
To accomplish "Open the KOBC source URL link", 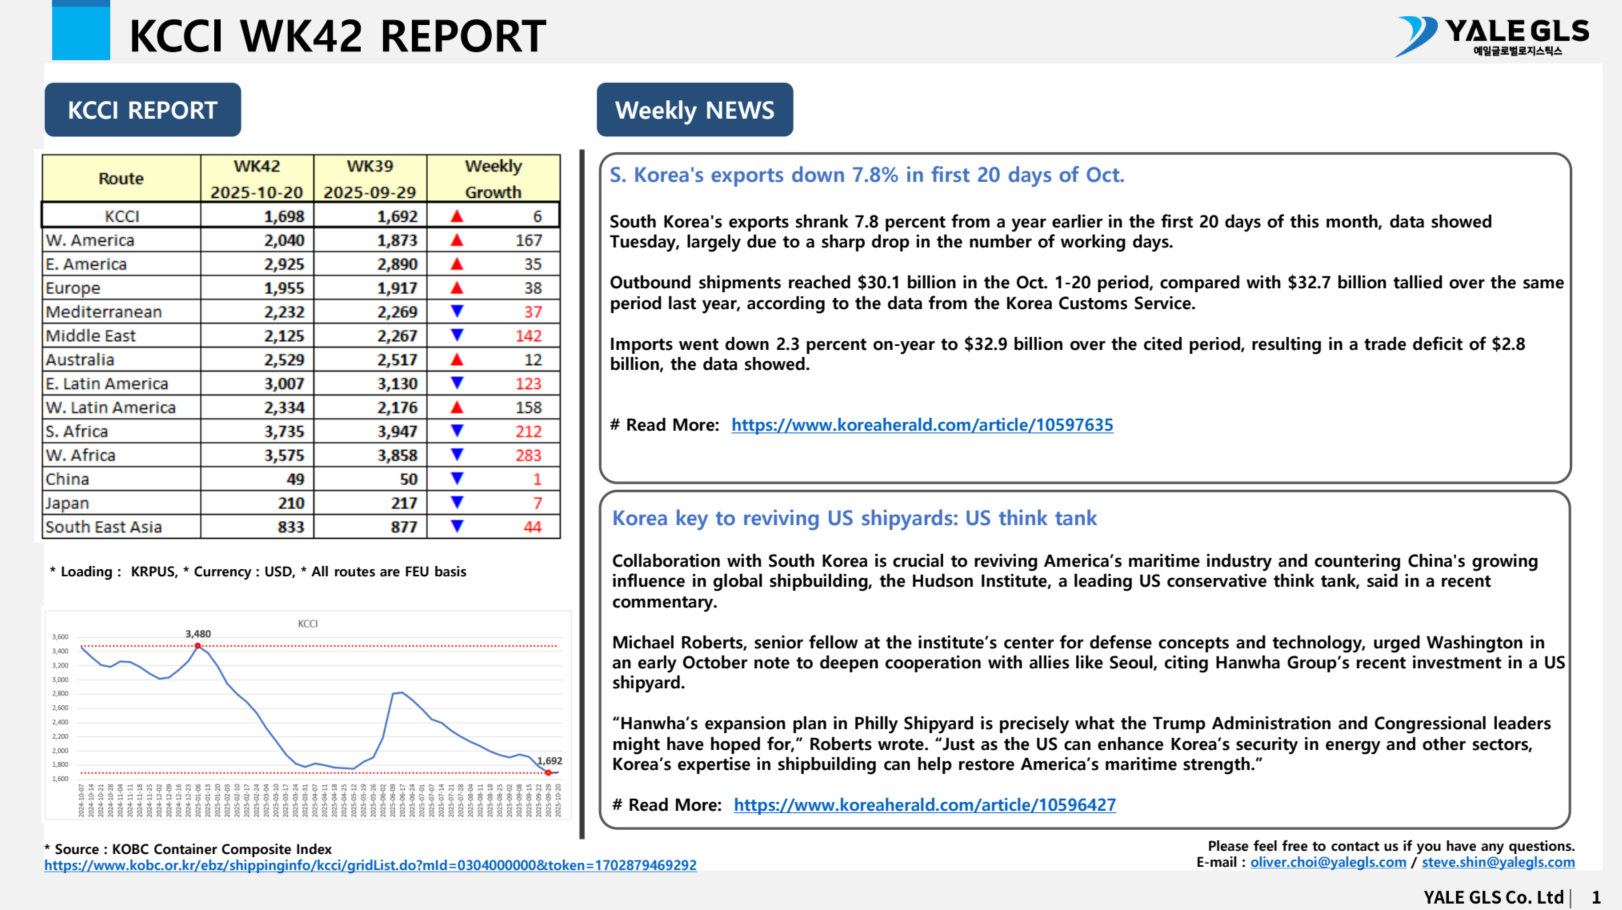I will coord(370,865).
